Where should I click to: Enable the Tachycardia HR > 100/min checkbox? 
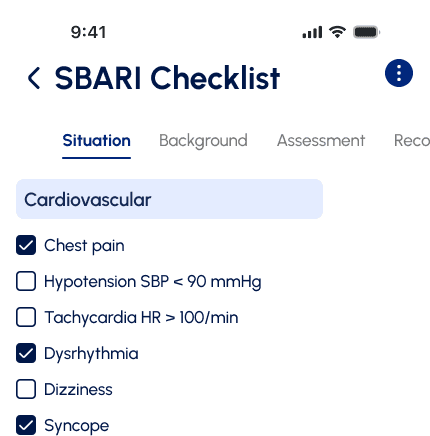(x=26, y=317)
